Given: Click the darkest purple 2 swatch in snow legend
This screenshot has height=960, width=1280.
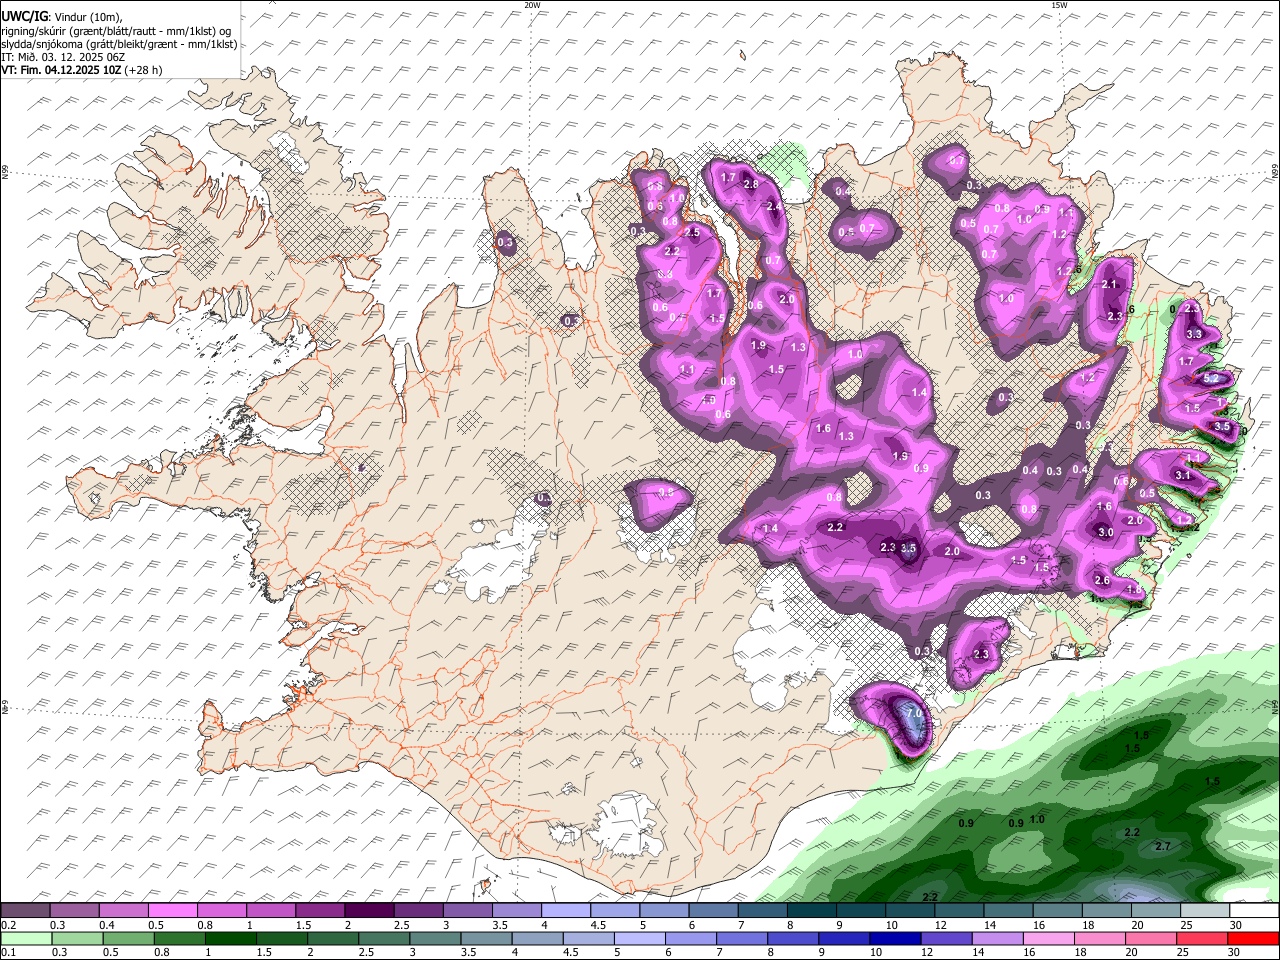Looking at the screenshot, I should point(369,911).
